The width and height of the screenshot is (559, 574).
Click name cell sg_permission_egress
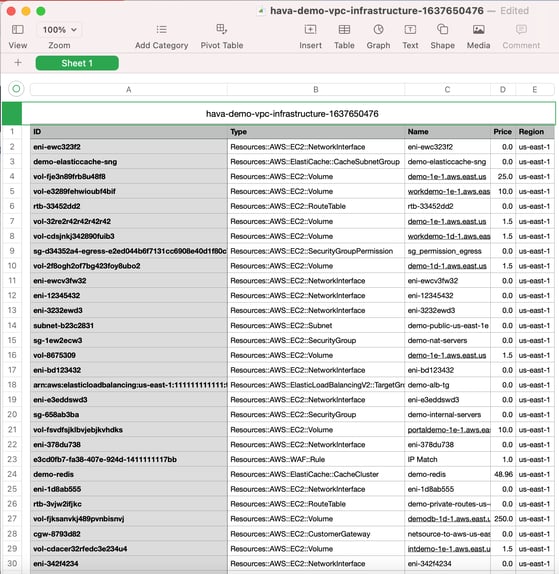point(447,251)
